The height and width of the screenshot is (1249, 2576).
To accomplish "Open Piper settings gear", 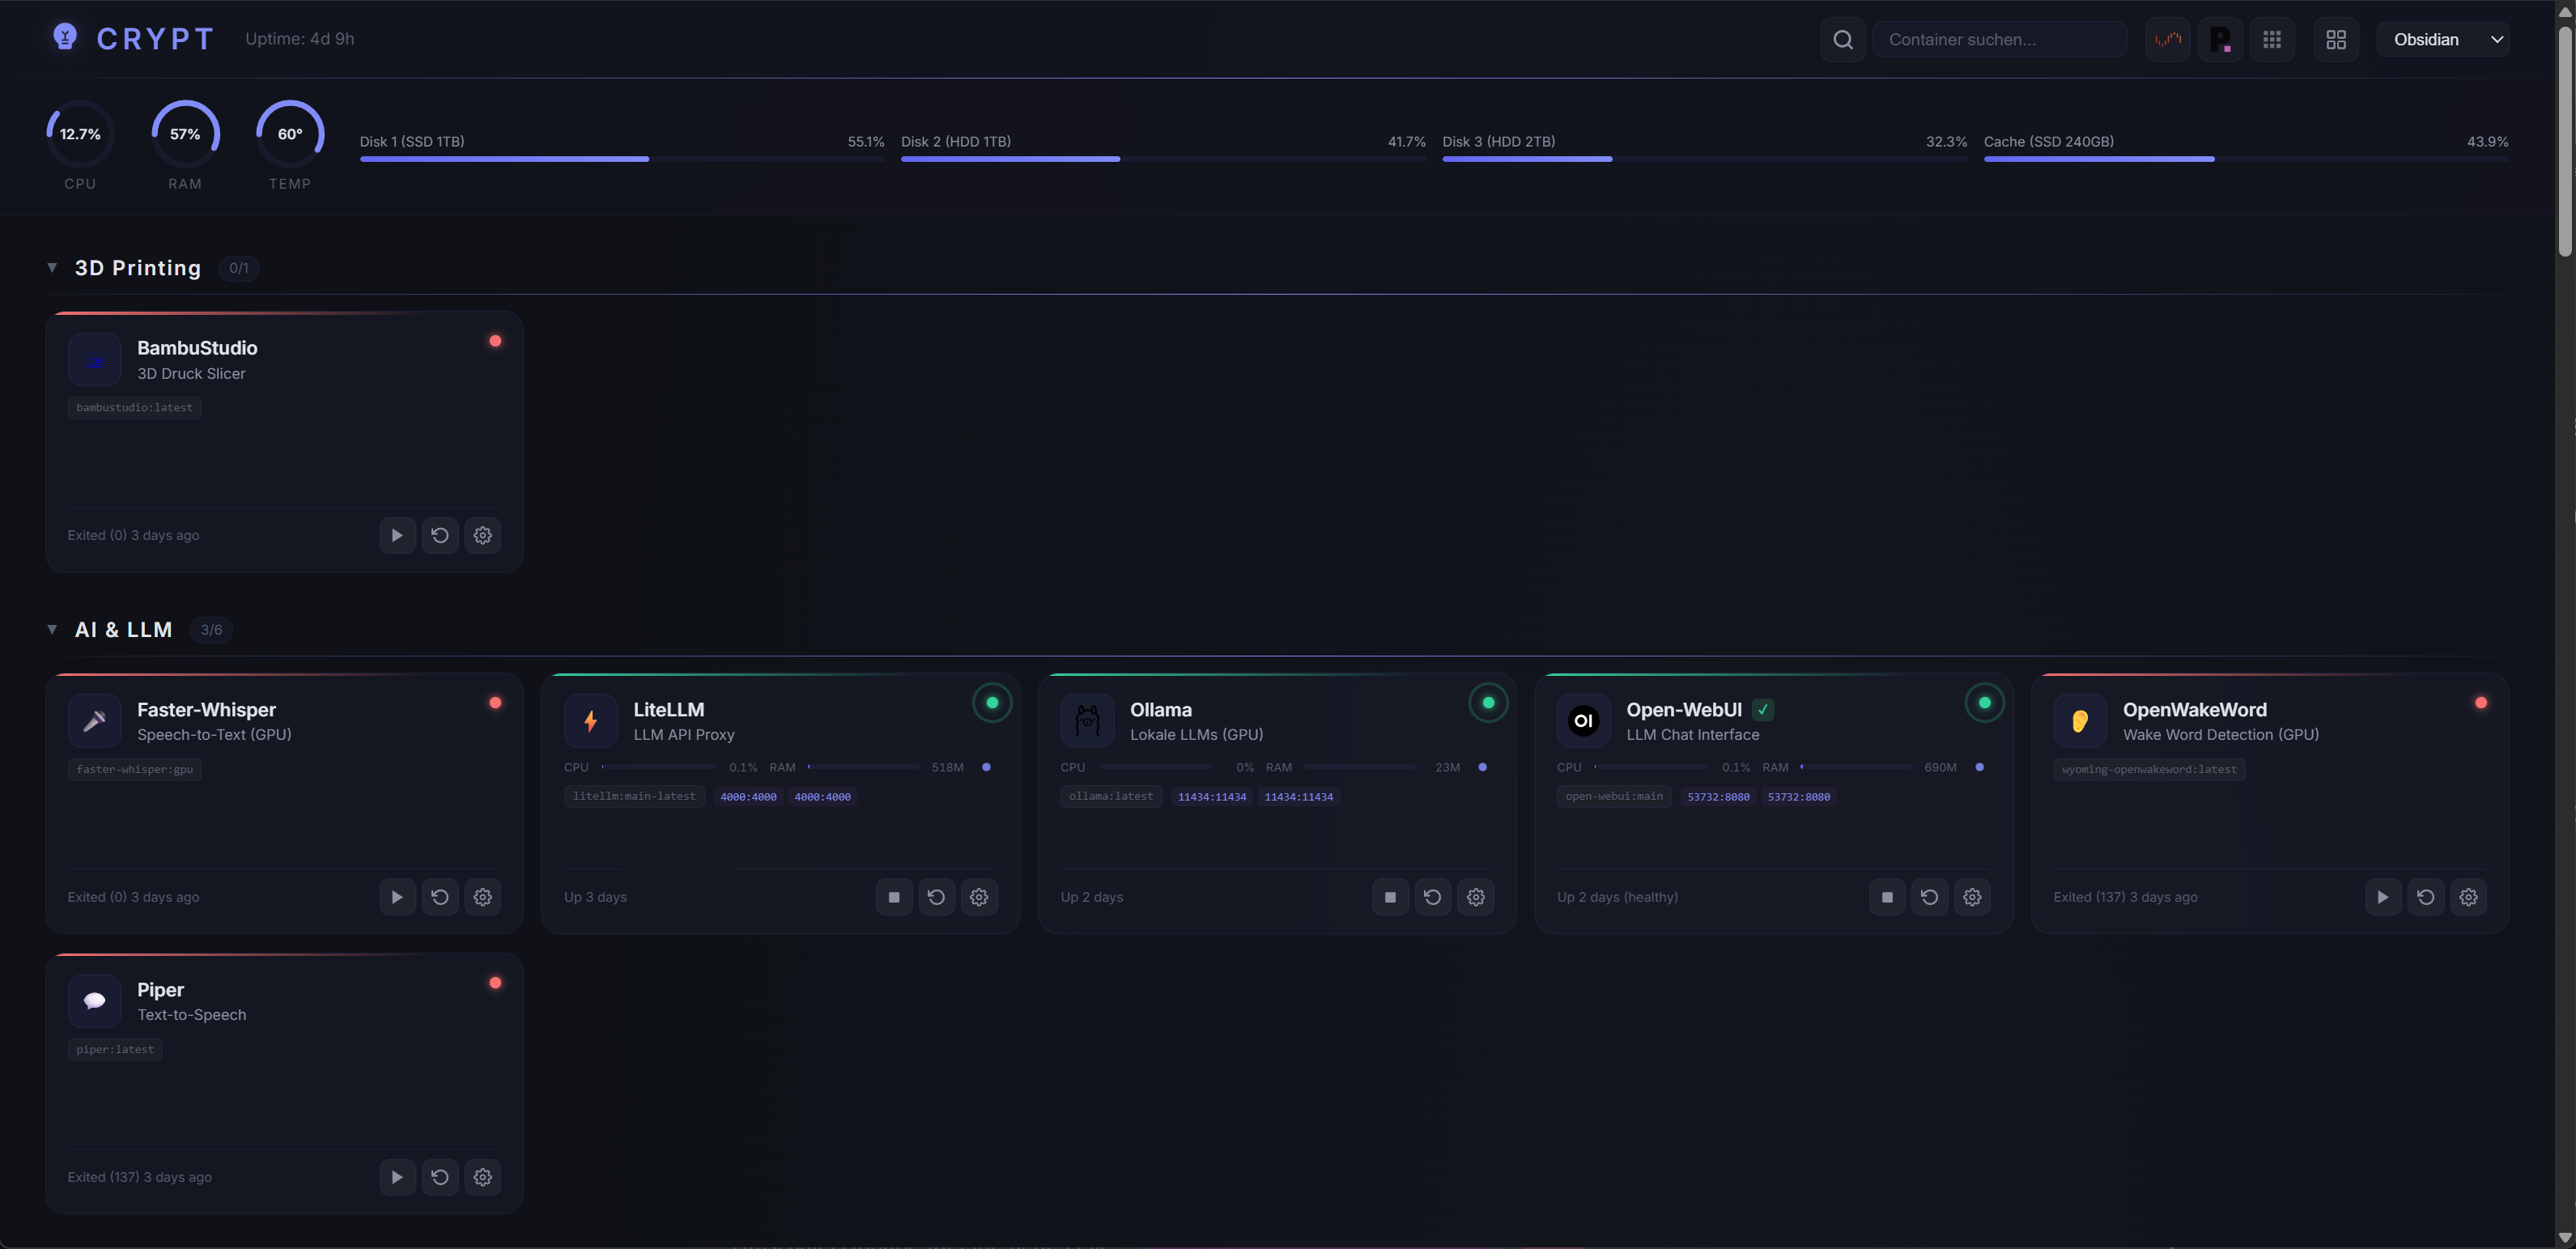I will tap(483, 1177).
